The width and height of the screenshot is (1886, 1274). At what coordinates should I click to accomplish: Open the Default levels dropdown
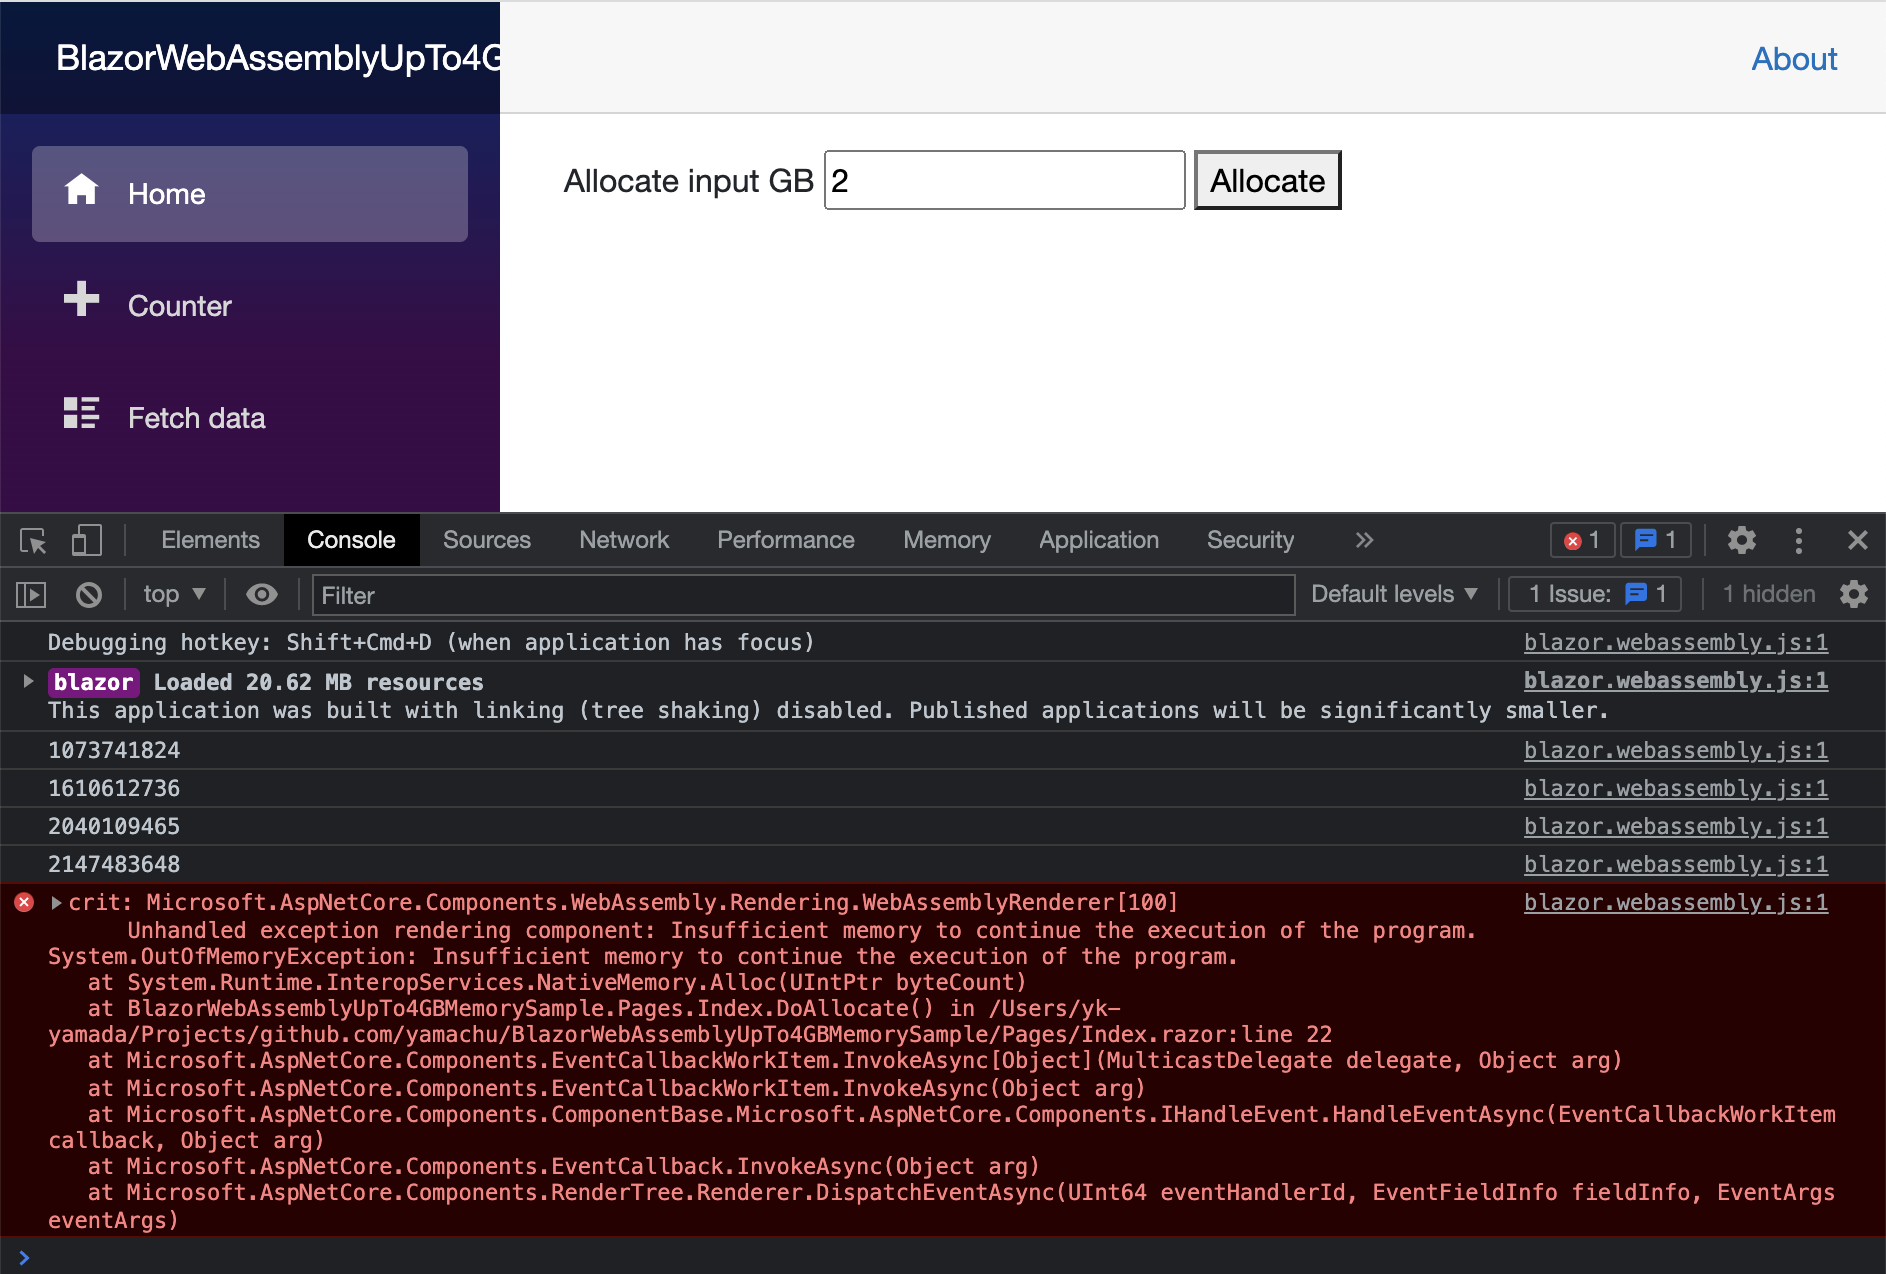[1394, 594]
